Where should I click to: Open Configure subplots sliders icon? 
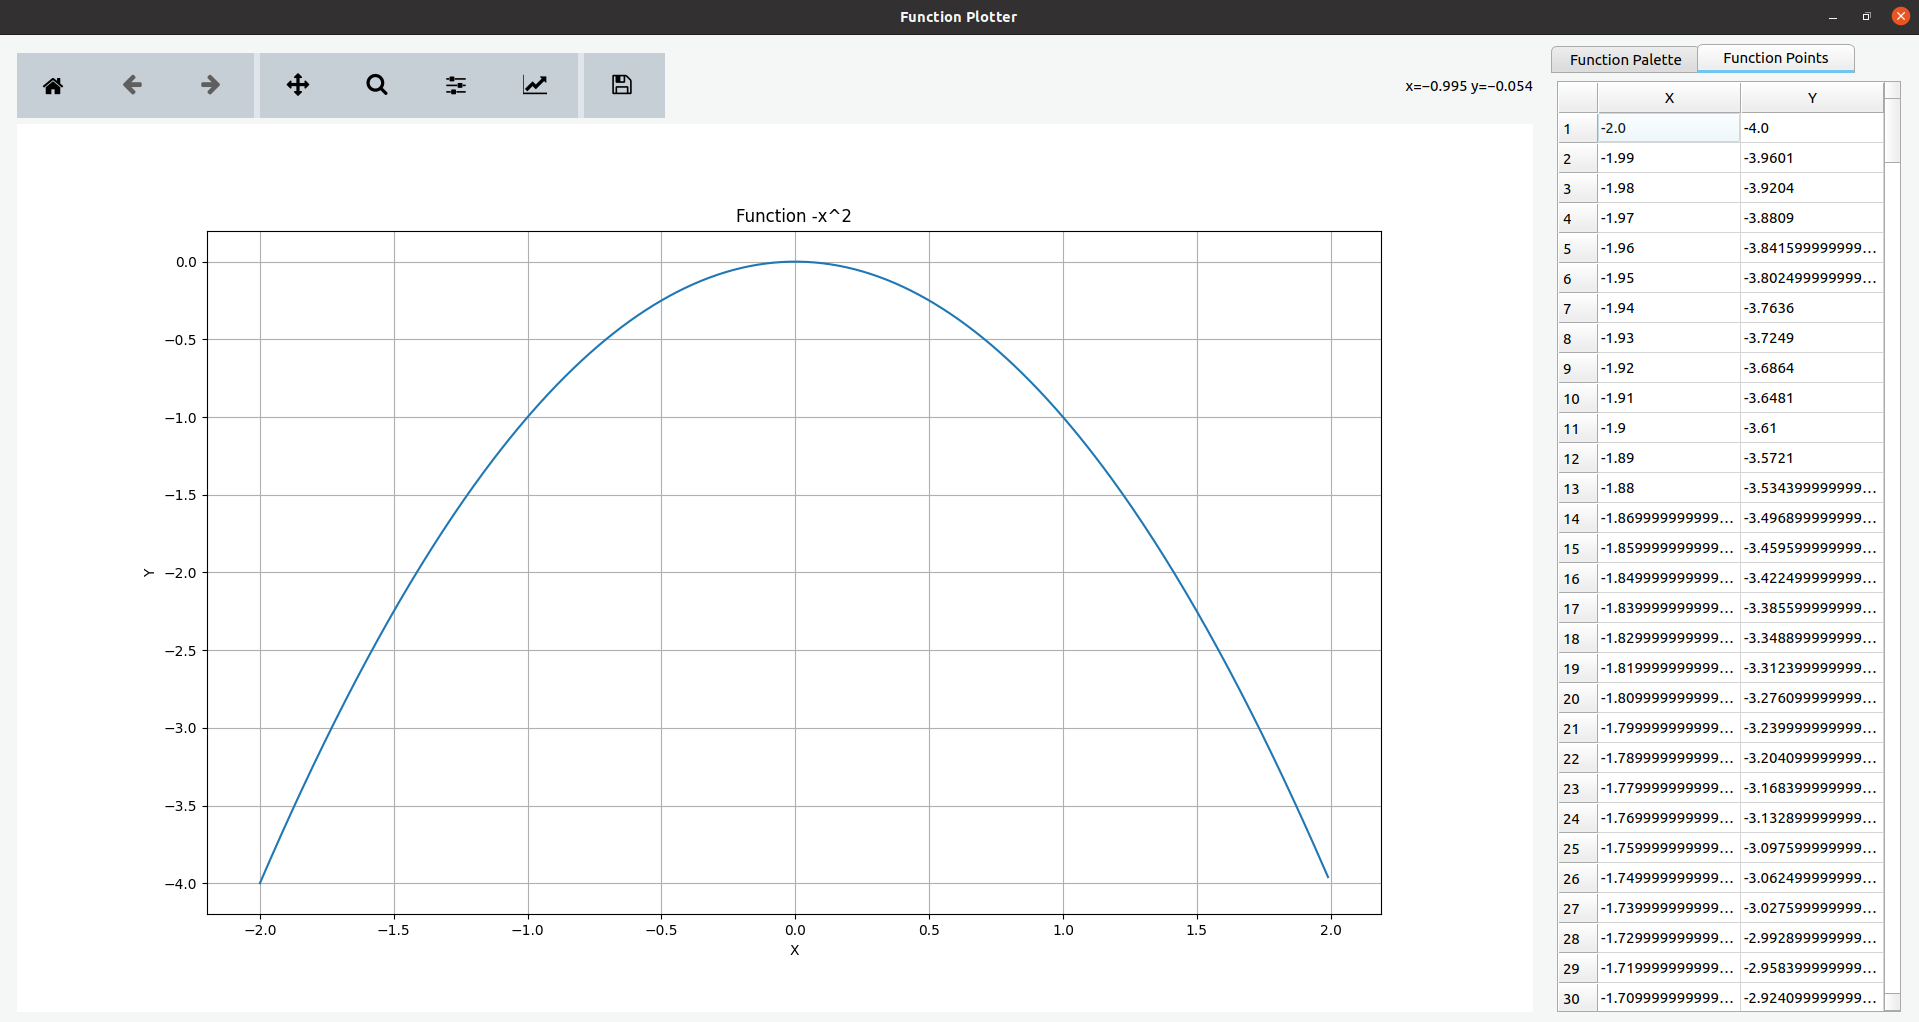click(456, 86)
